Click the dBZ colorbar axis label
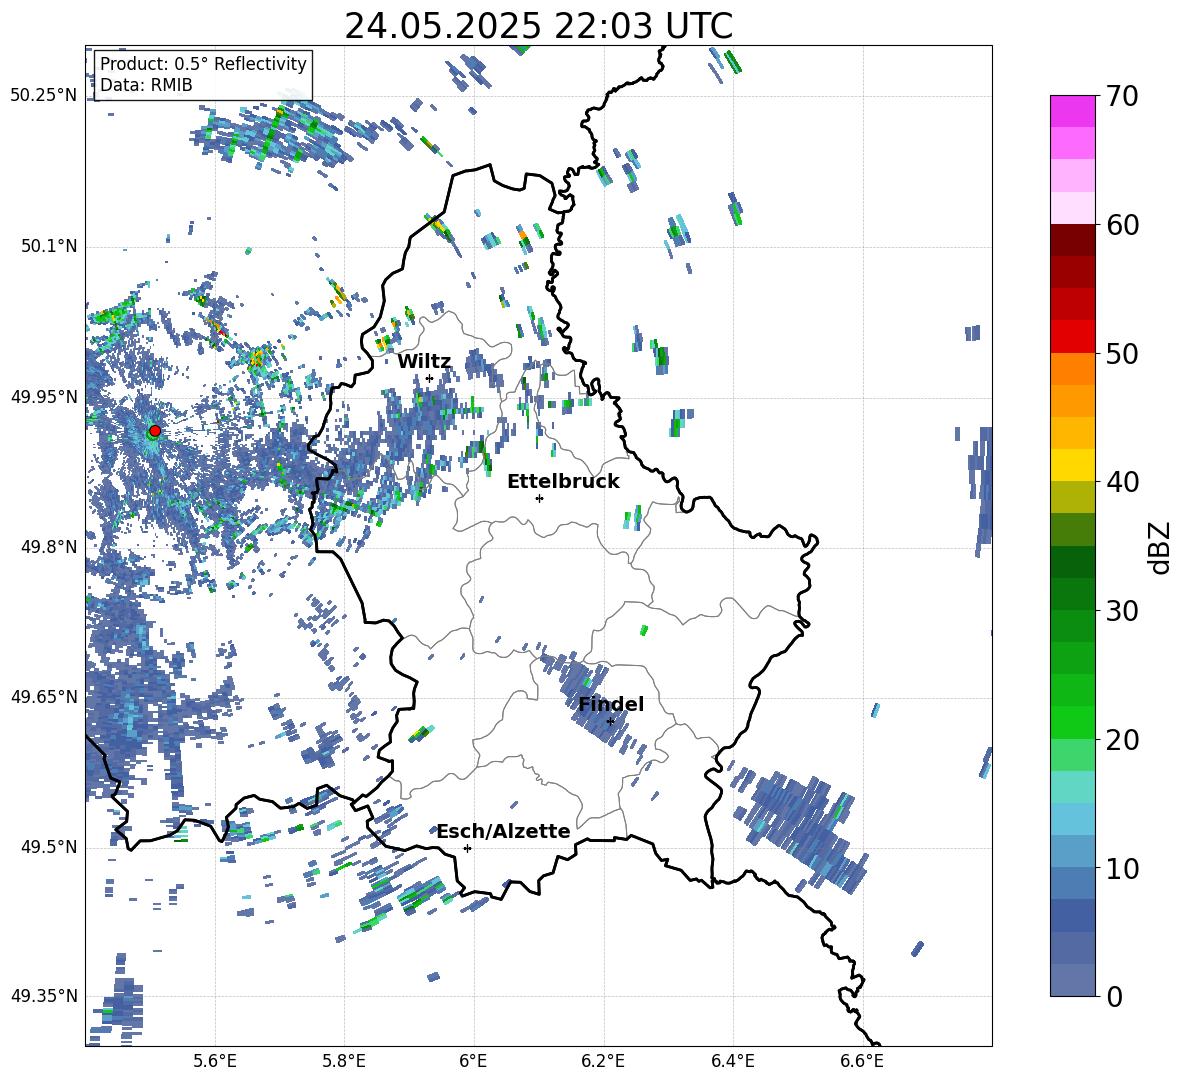 [x=1160, y=547]
